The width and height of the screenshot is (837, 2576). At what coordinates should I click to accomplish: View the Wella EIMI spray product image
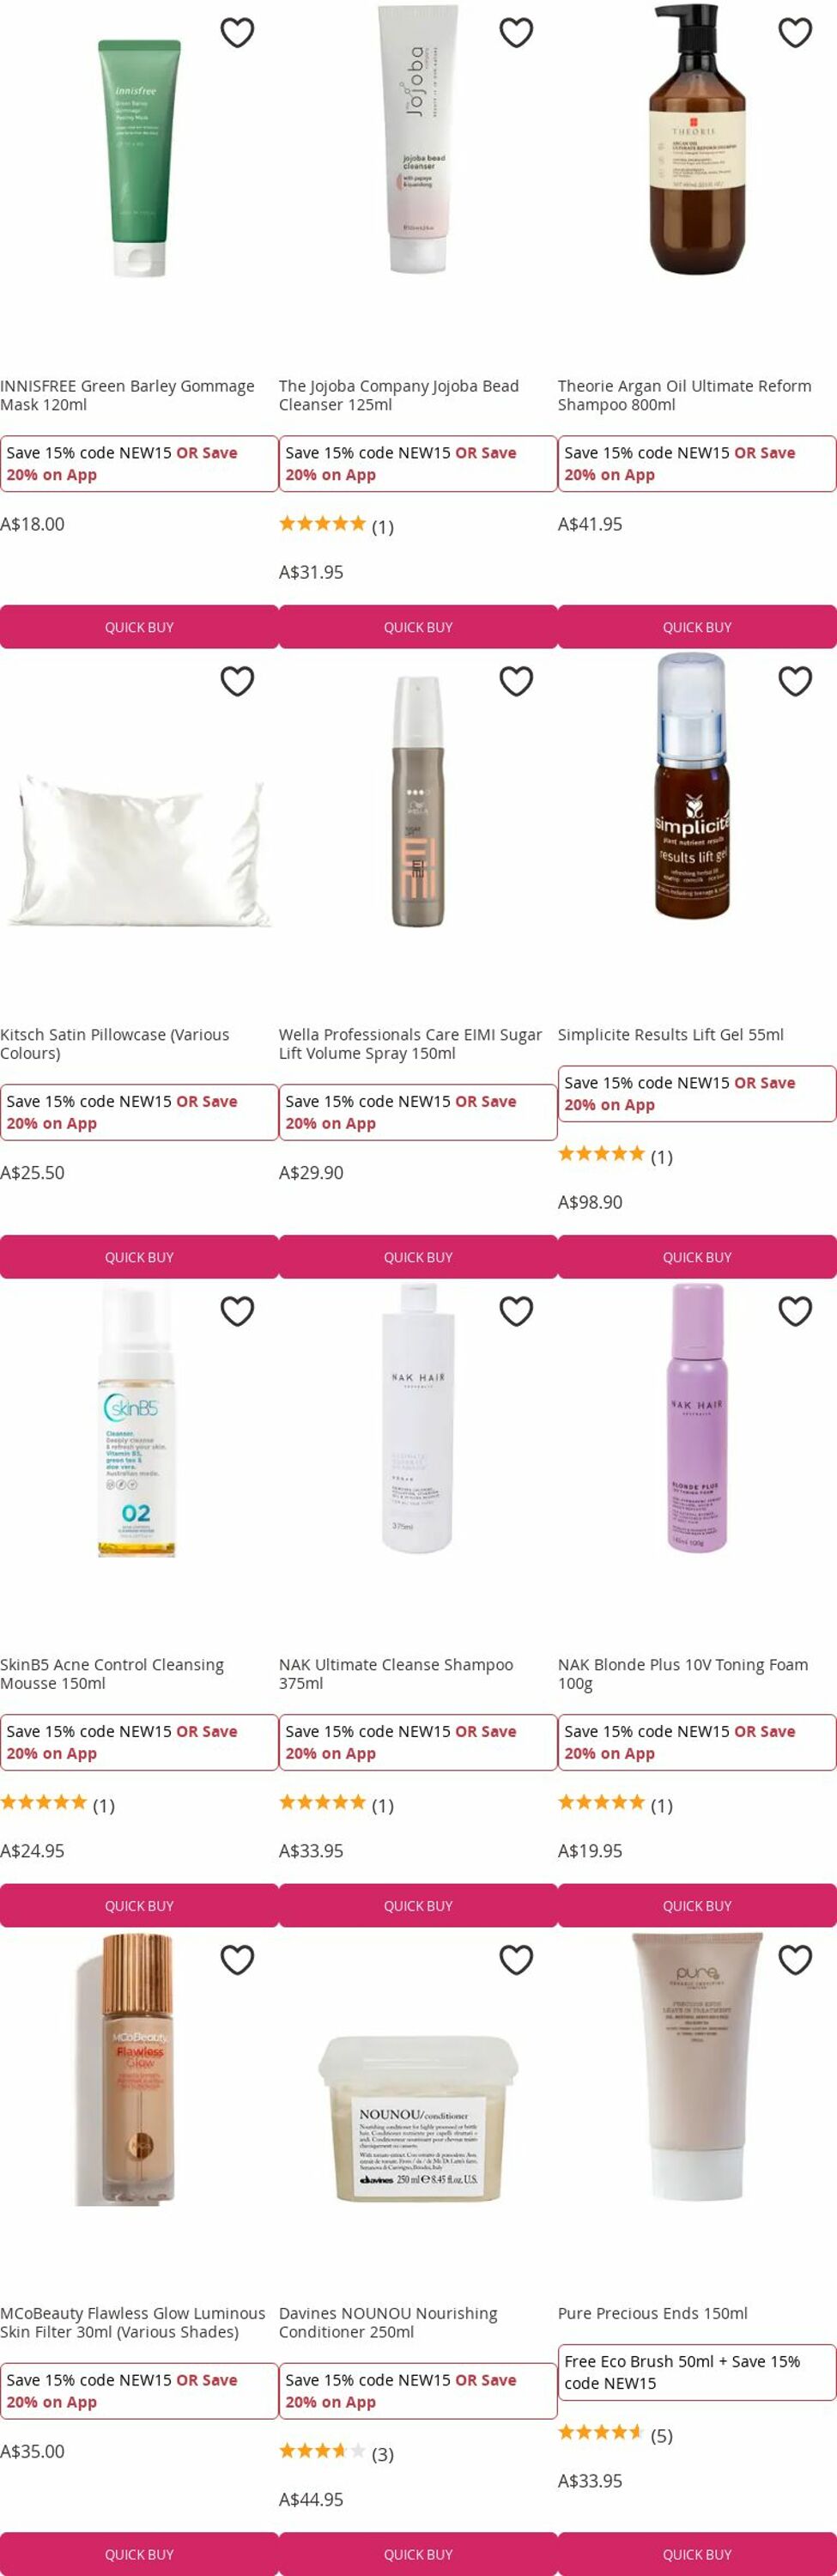tap(418, 801)
